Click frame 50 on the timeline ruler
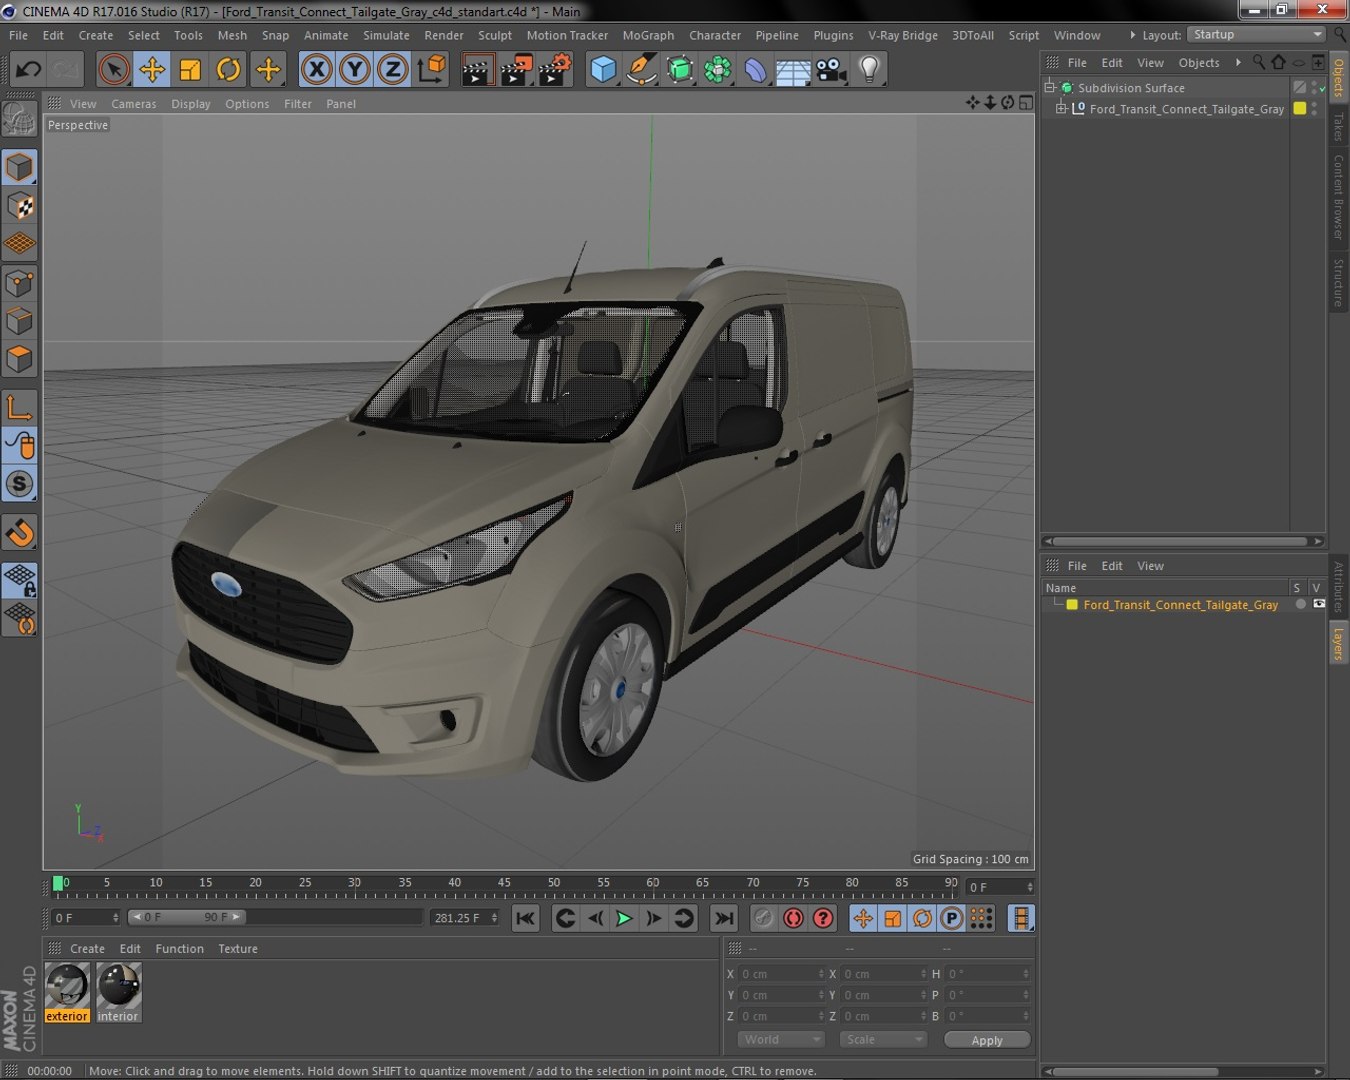The height and width of the screenshot is (1080, 1350). [x=553, y=884]
